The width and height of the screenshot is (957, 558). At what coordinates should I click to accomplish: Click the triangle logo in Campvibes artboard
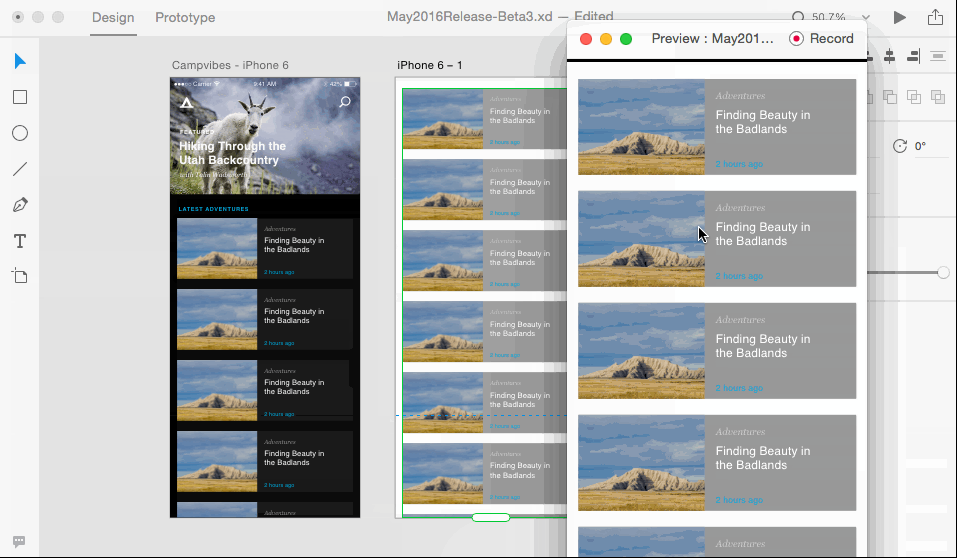pyautogui.click(x=187, y=103)
